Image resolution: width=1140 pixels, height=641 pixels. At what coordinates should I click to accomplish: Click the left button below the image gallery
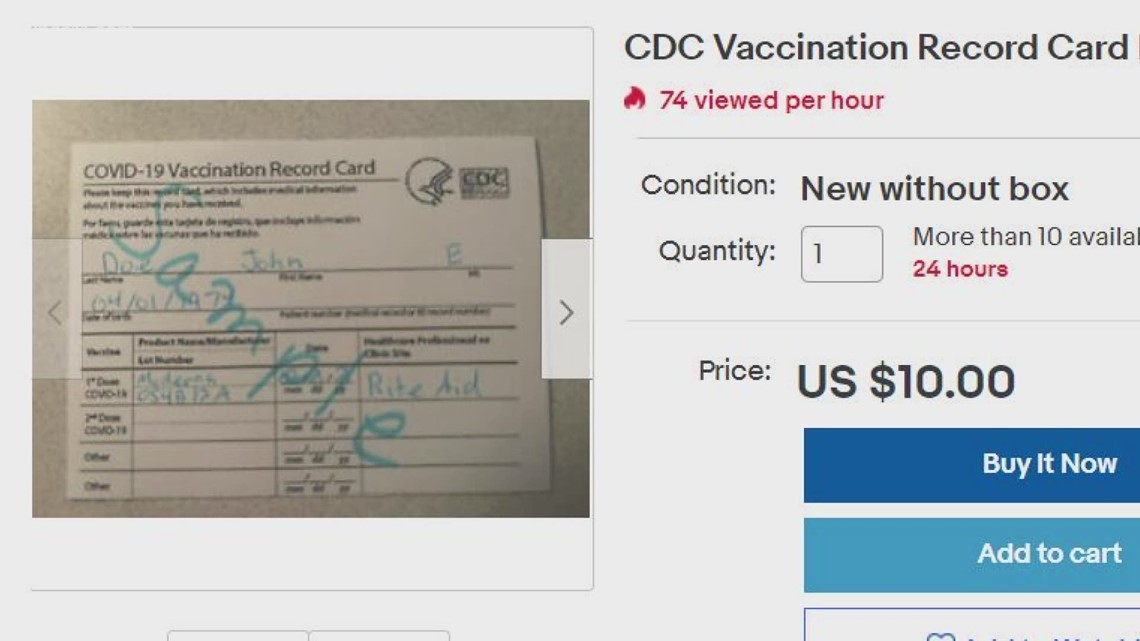[237, 637]
